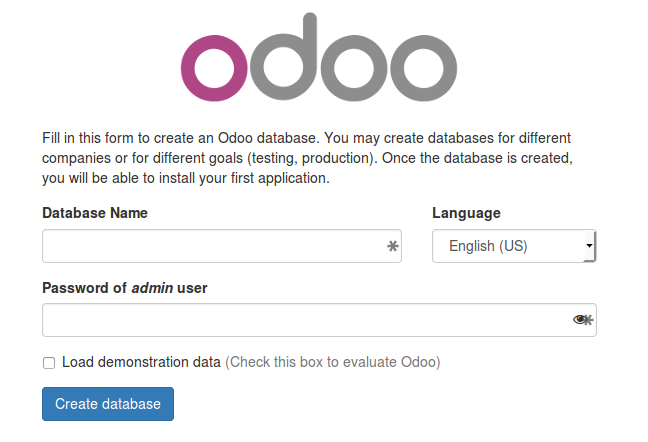Viewport: 648px width, 442px height.
Task: Focus the Database Name input field
Action: coord(212,246)
